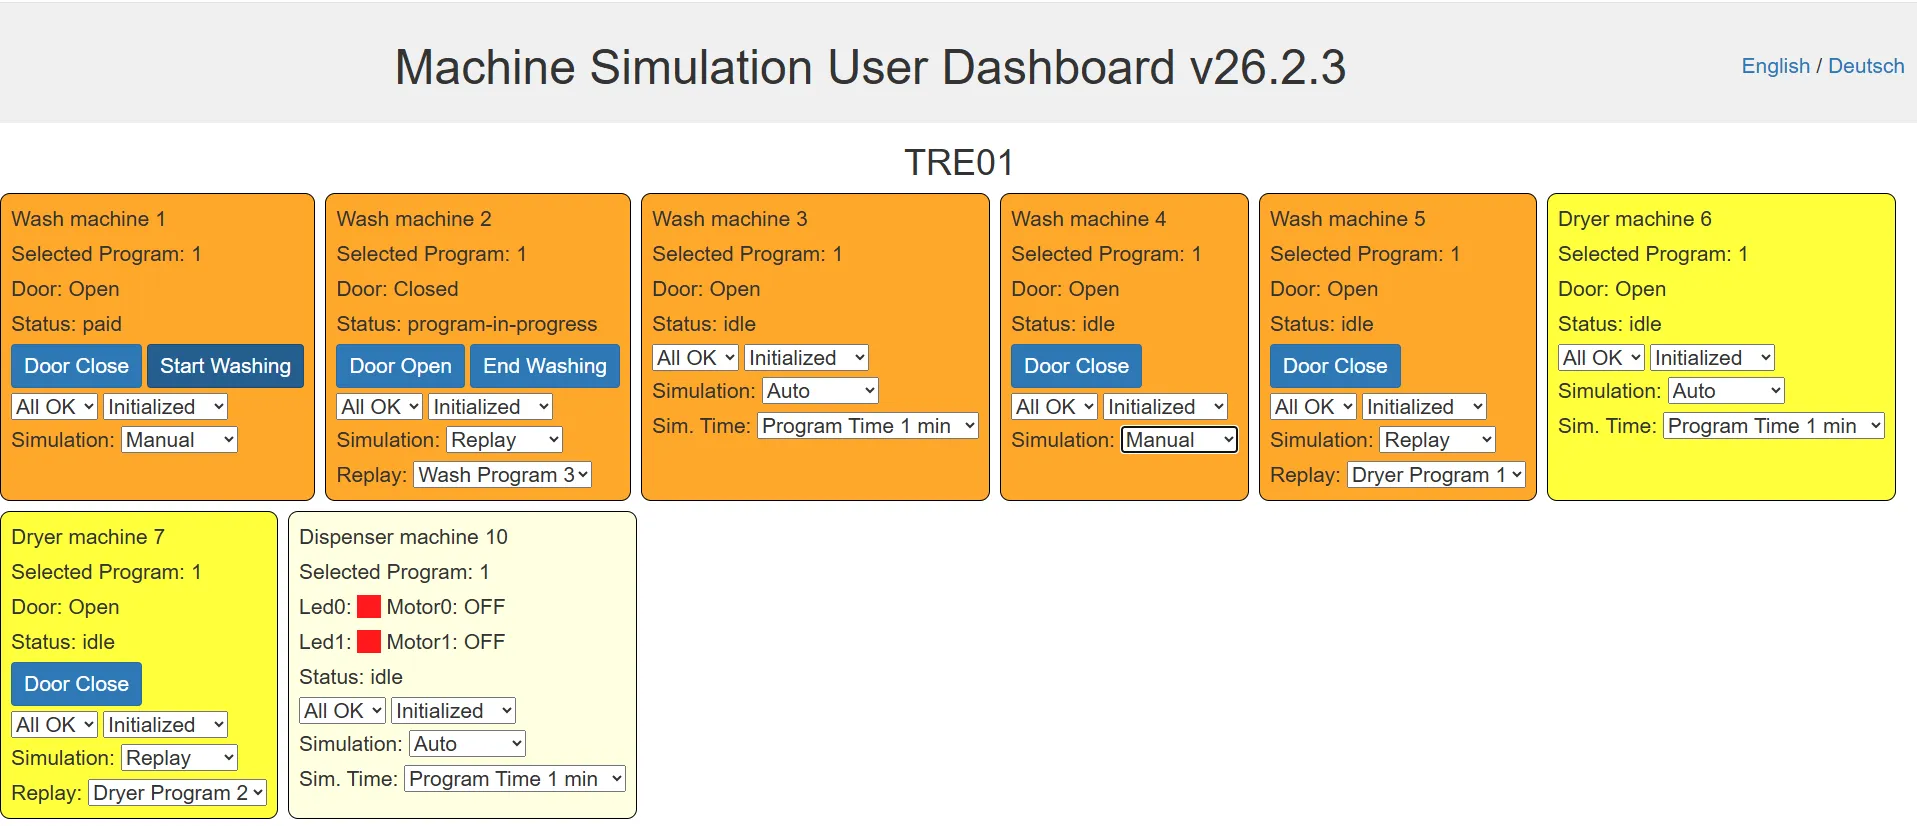Open Replay simulation dropdown on Wash machine 2

(x=505, y=440)
